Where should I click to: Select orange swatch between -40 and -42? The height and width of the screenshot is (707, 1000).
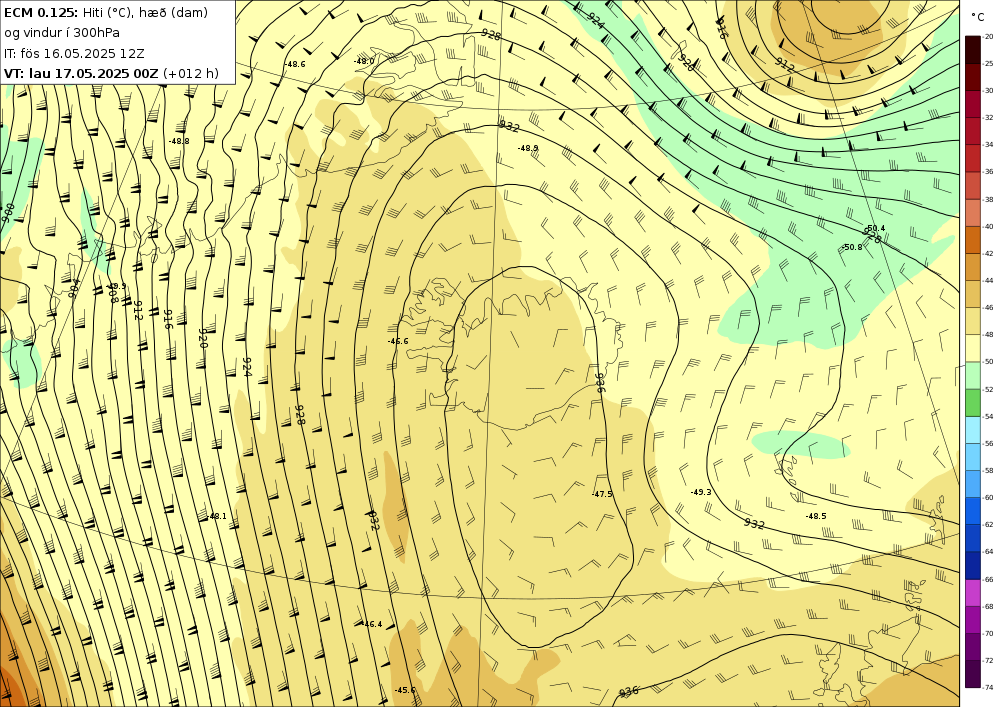pos(973,240)
